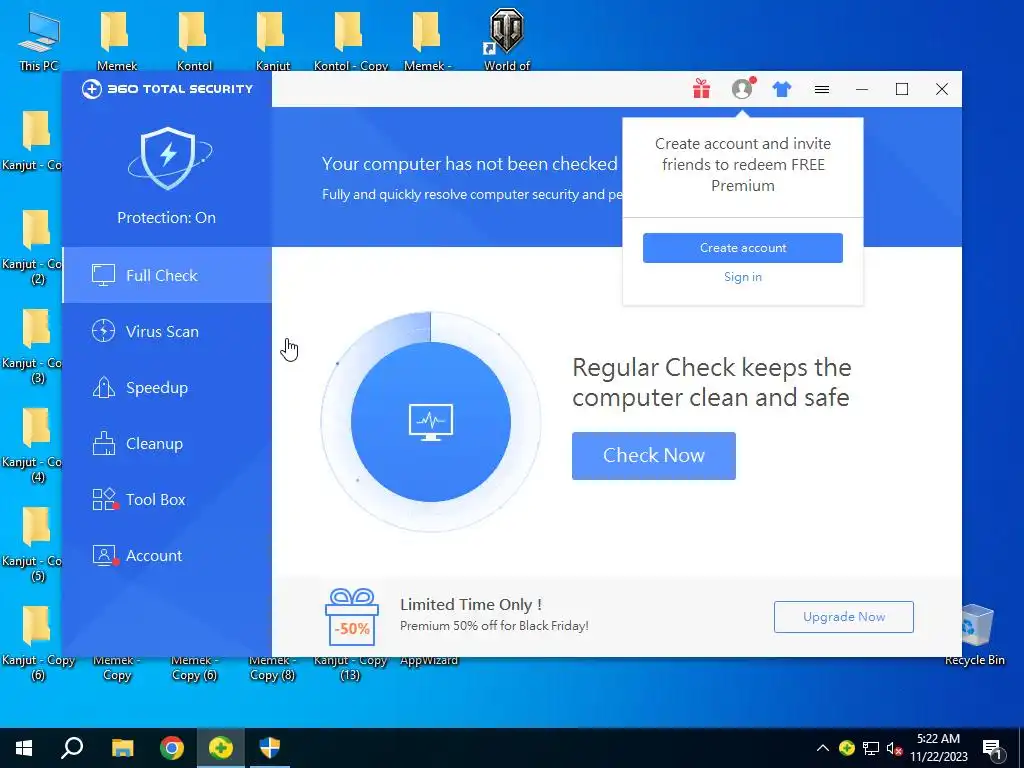Select the World of Tanks shortcut
1024x768 pixels.
coord(507,39)
